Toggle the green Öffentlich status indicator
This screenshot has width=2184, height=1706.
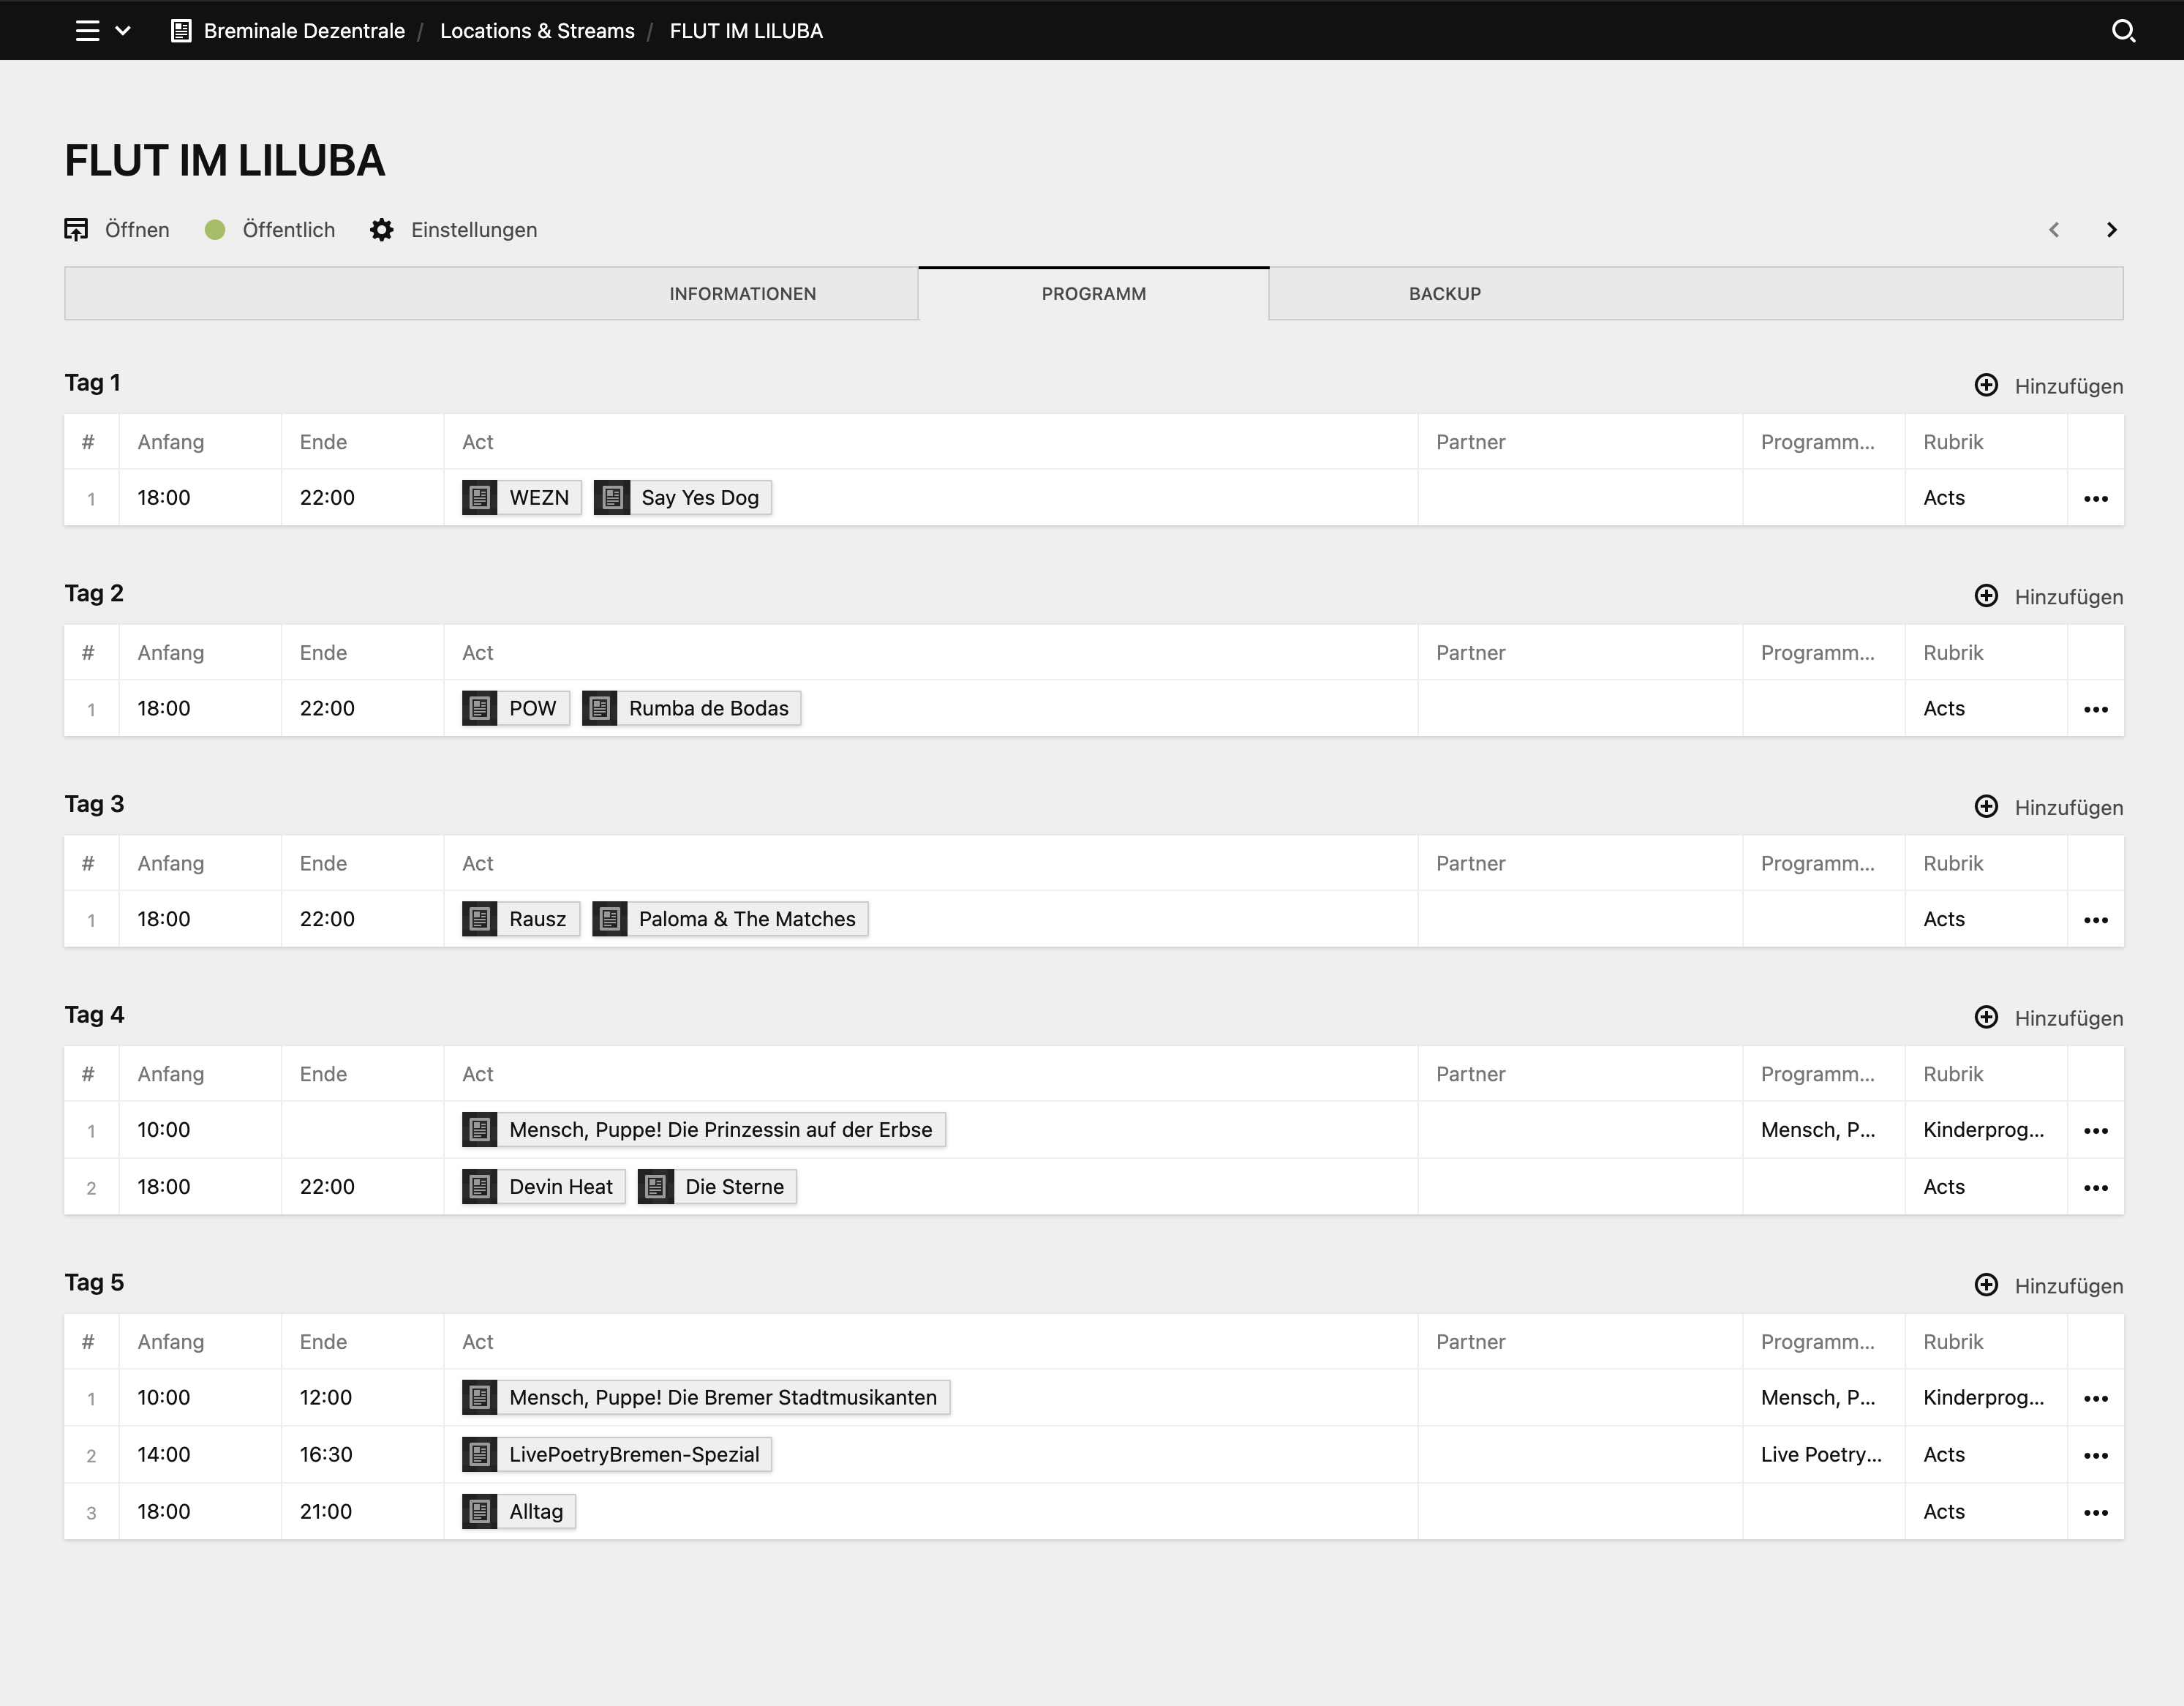click(215, 230)
